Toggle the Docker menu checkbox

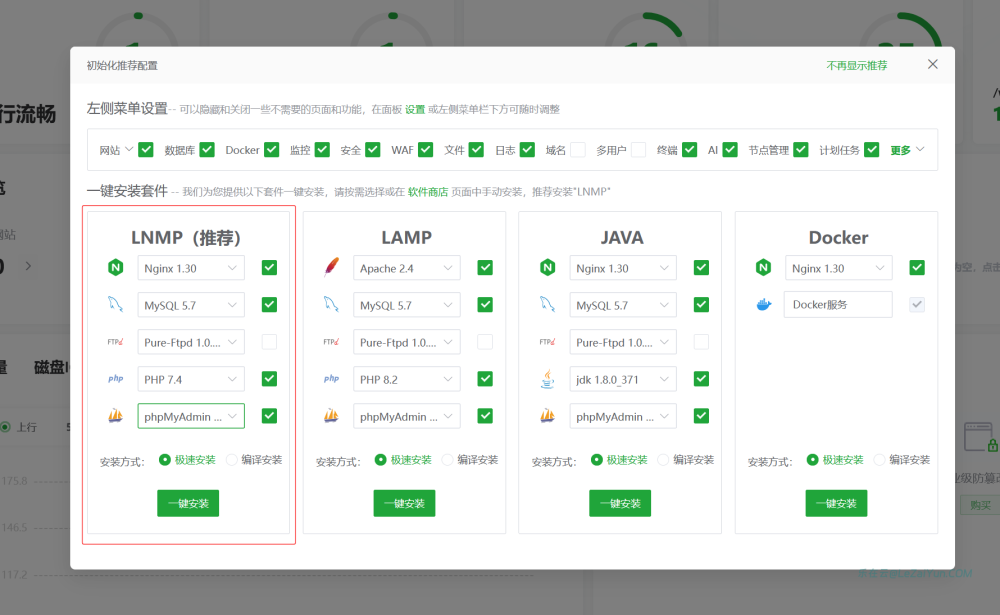272,150
